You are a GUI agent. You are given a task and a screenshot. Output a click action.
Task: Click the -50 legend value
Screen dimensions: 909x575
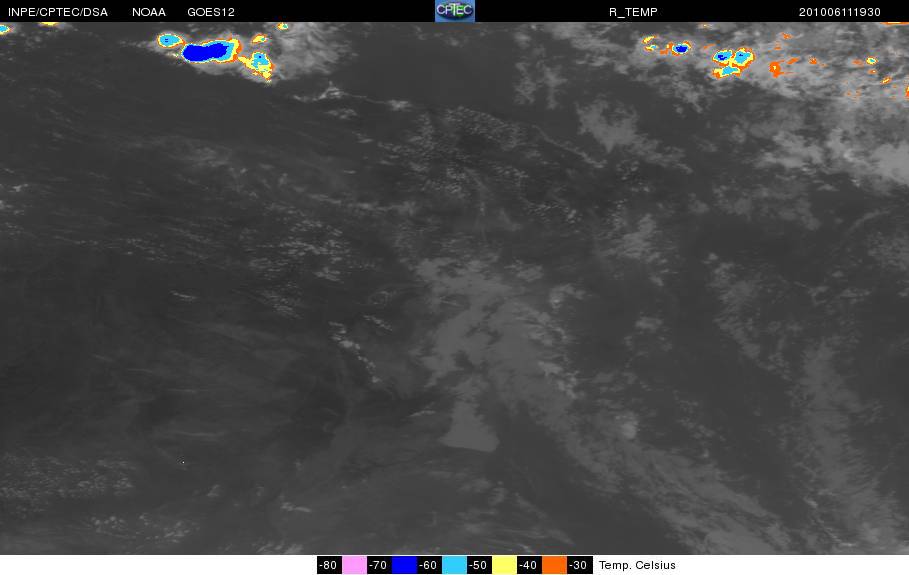[x=479, y=565]
